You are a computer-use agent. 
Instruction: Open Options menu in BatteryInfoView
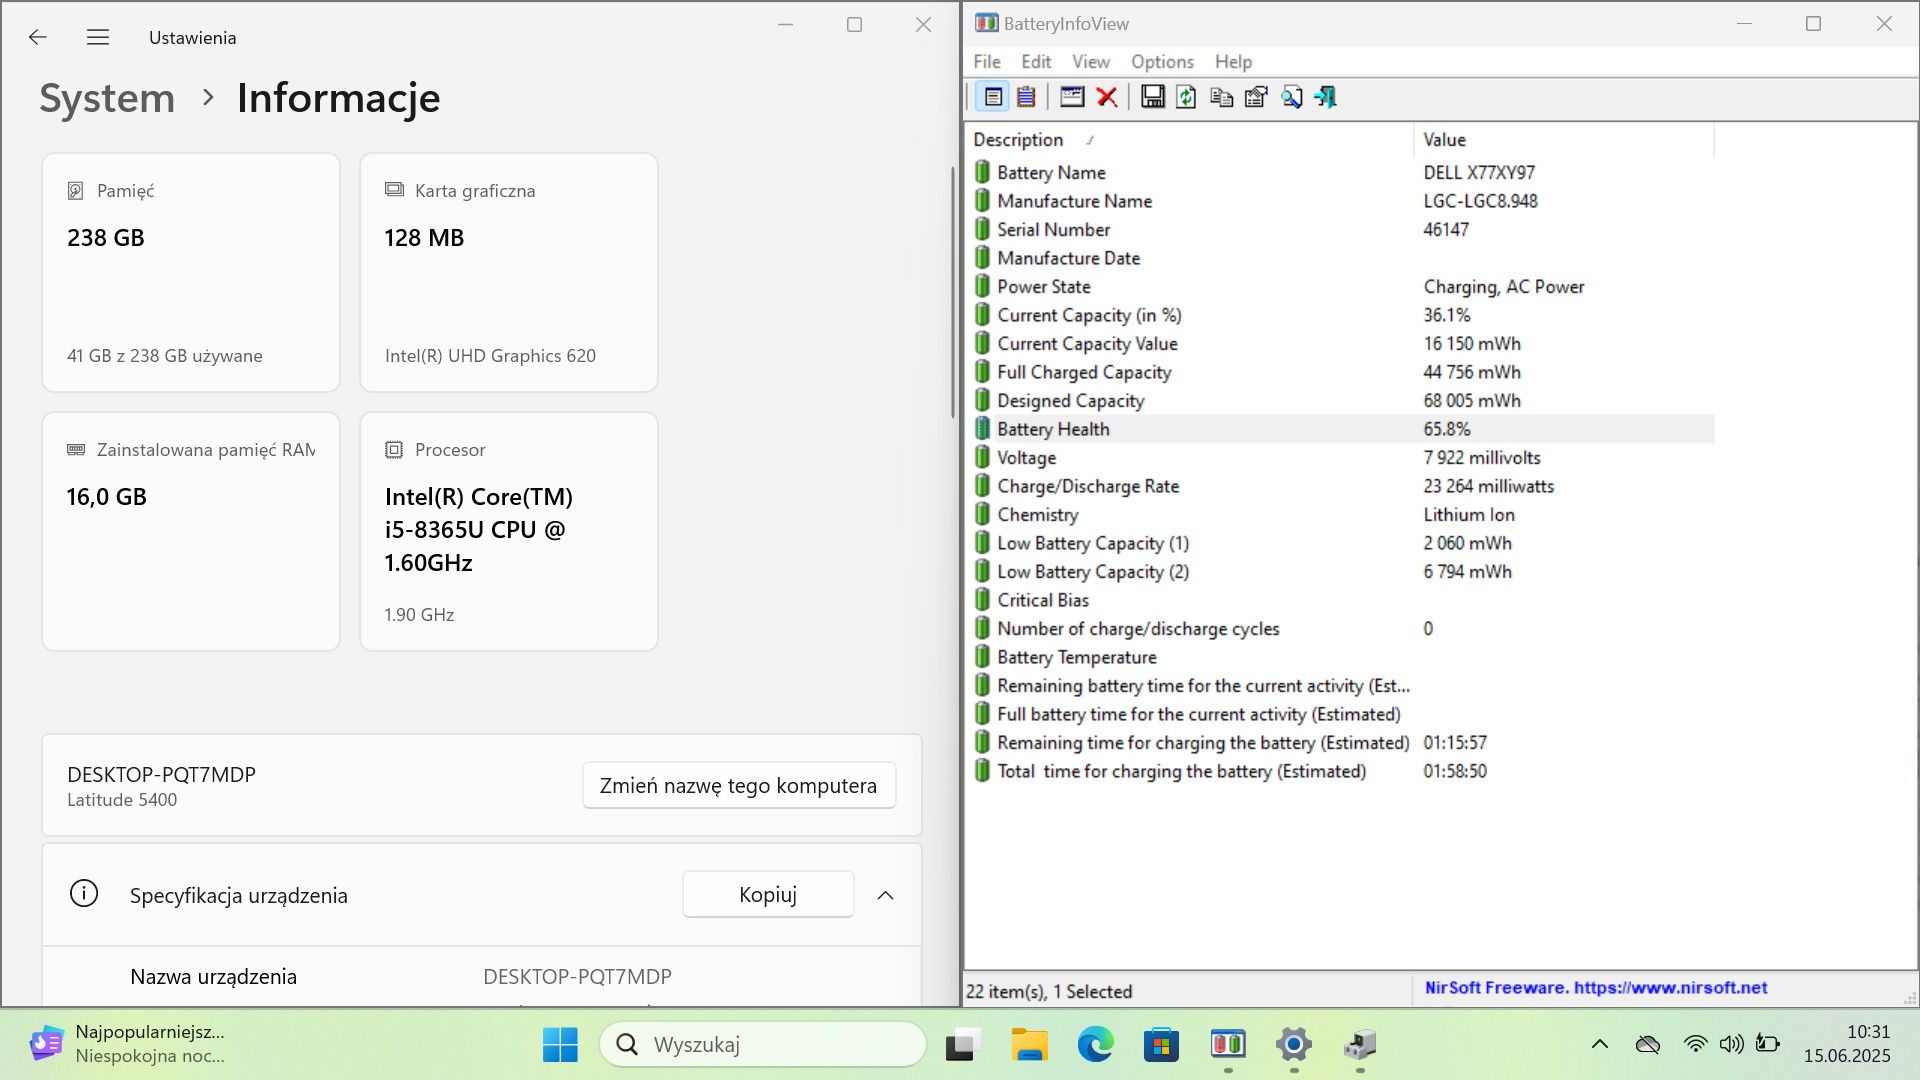pos(1162,61)
